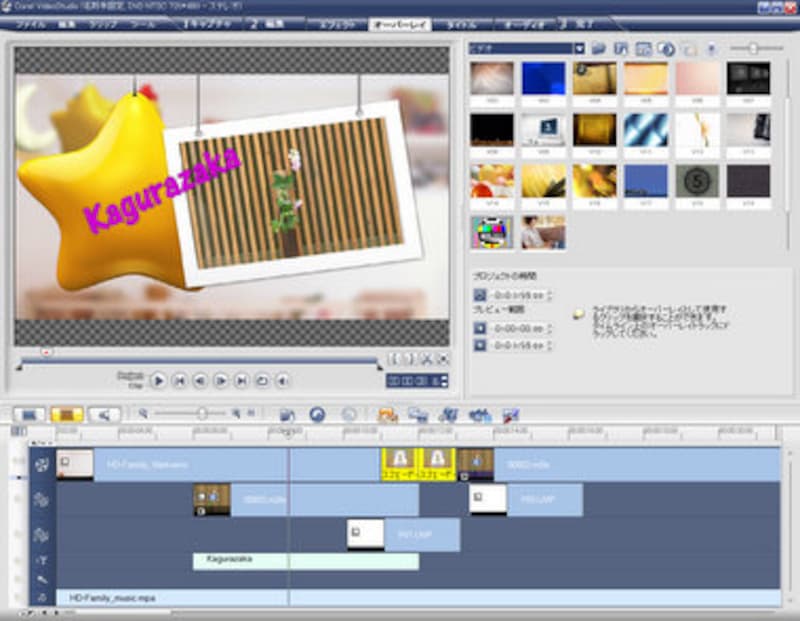Expand the library media type dropdown
The image size is (800, 621).
pos(579,48)
